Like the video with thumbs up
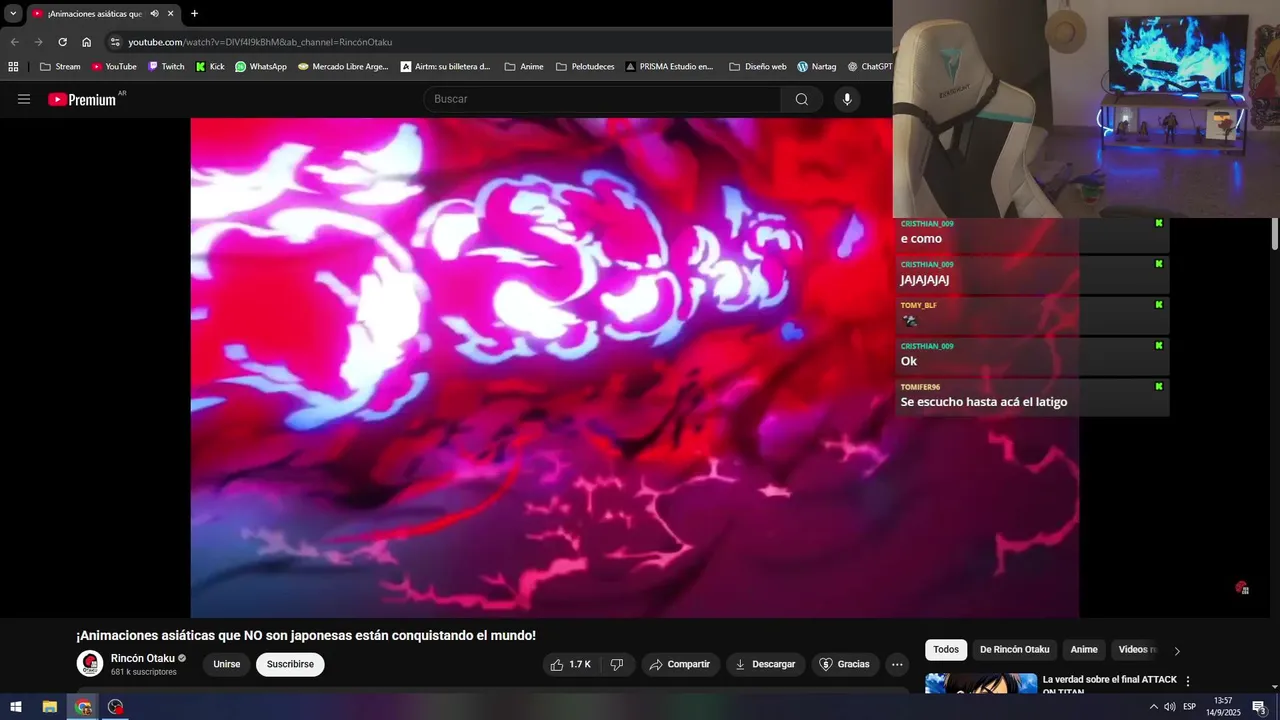 coord(571,664)
